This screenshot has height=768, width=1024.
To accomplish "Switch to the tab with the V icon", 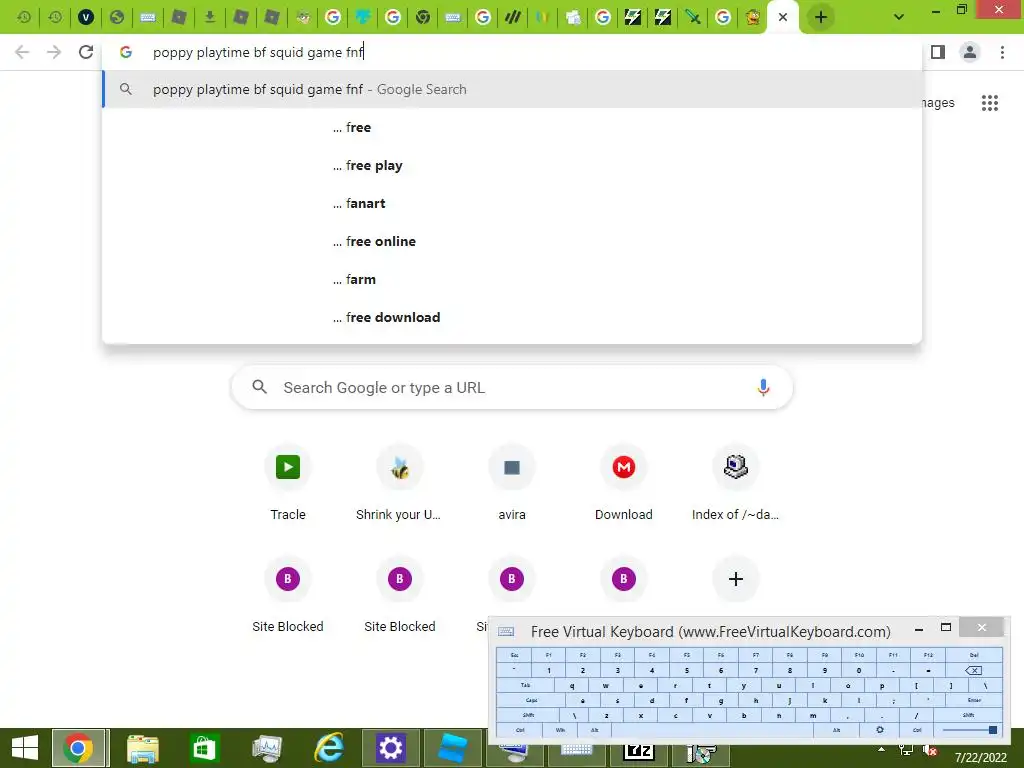I will [x=86, y=17].
